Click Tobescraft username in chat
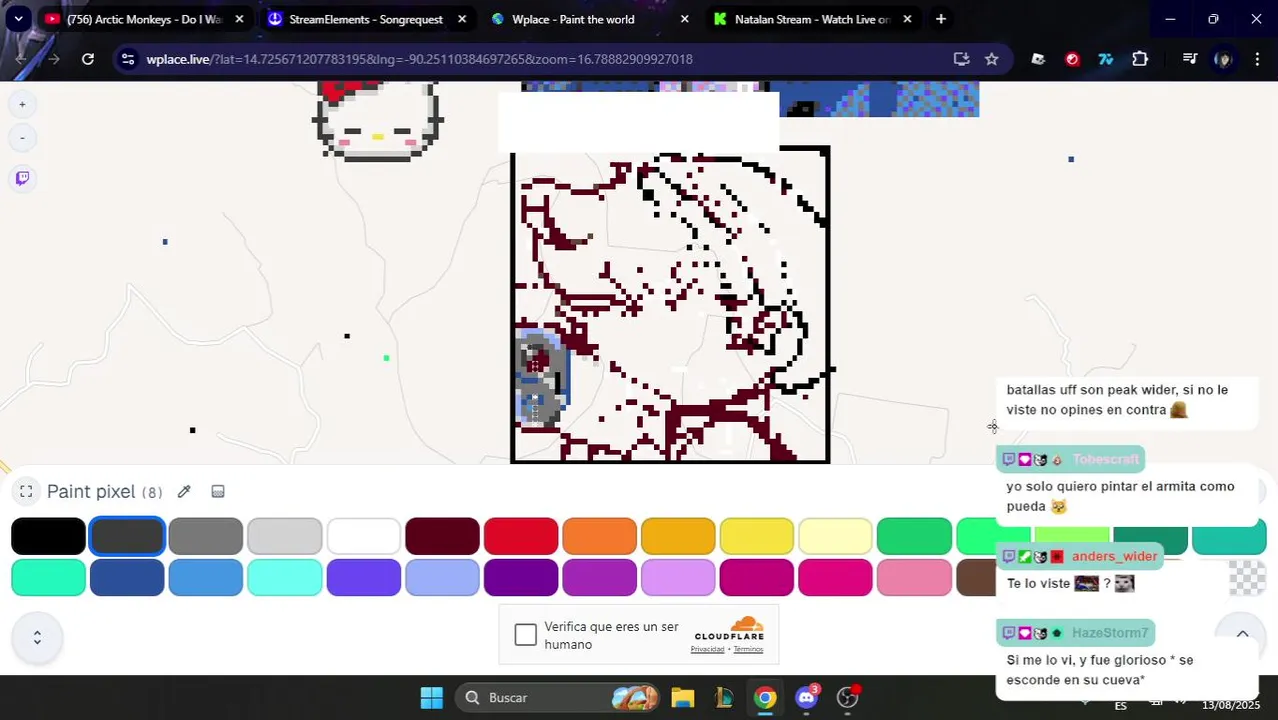Image resolution: width=1278 pixels, height=720 pixels. pyautogui.click(x=1105, y=459)
